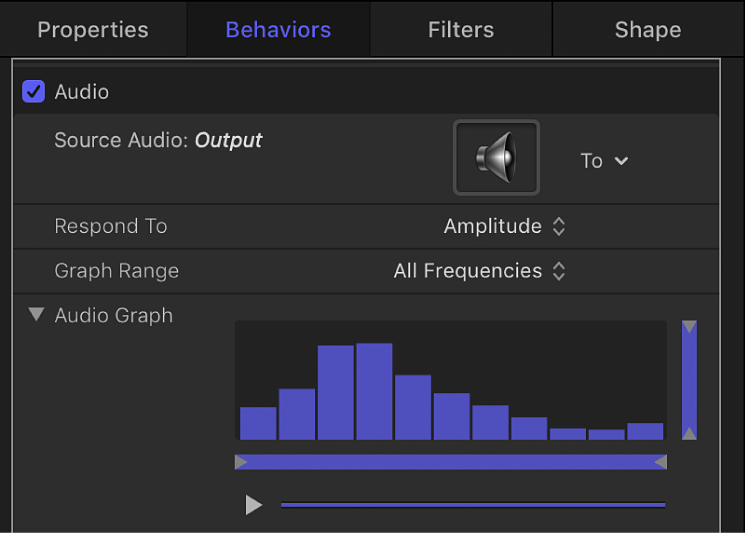745x535 pixels.
Task: Open the Graph Range All Frequencies menu
Action: [x=479, y=271]
